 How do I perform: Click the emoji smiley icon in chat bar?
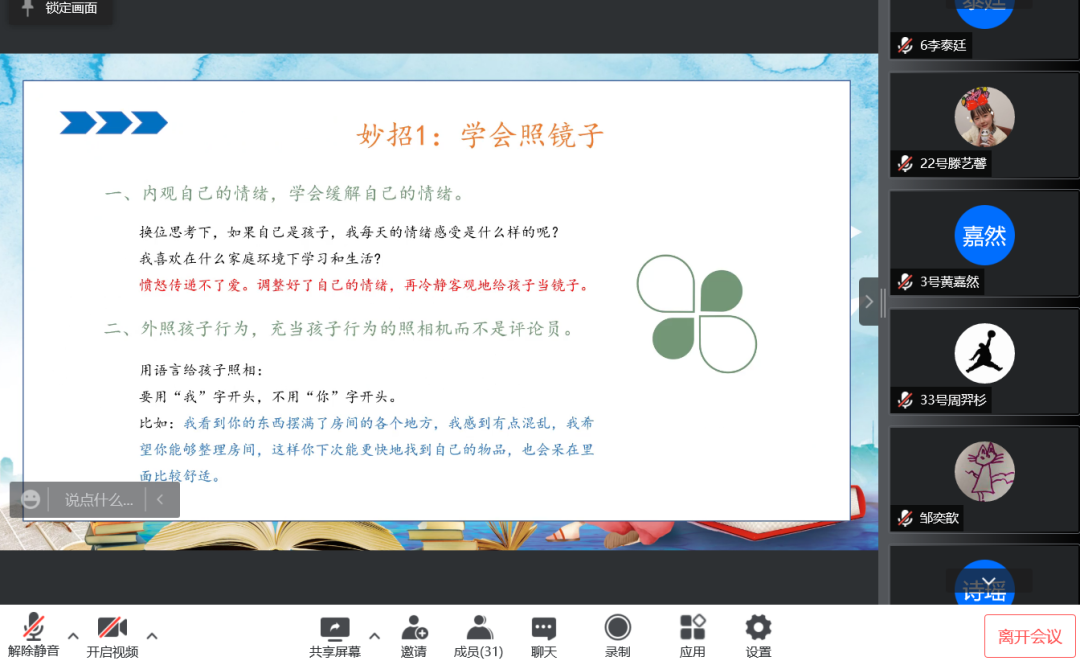pos(31,499)
